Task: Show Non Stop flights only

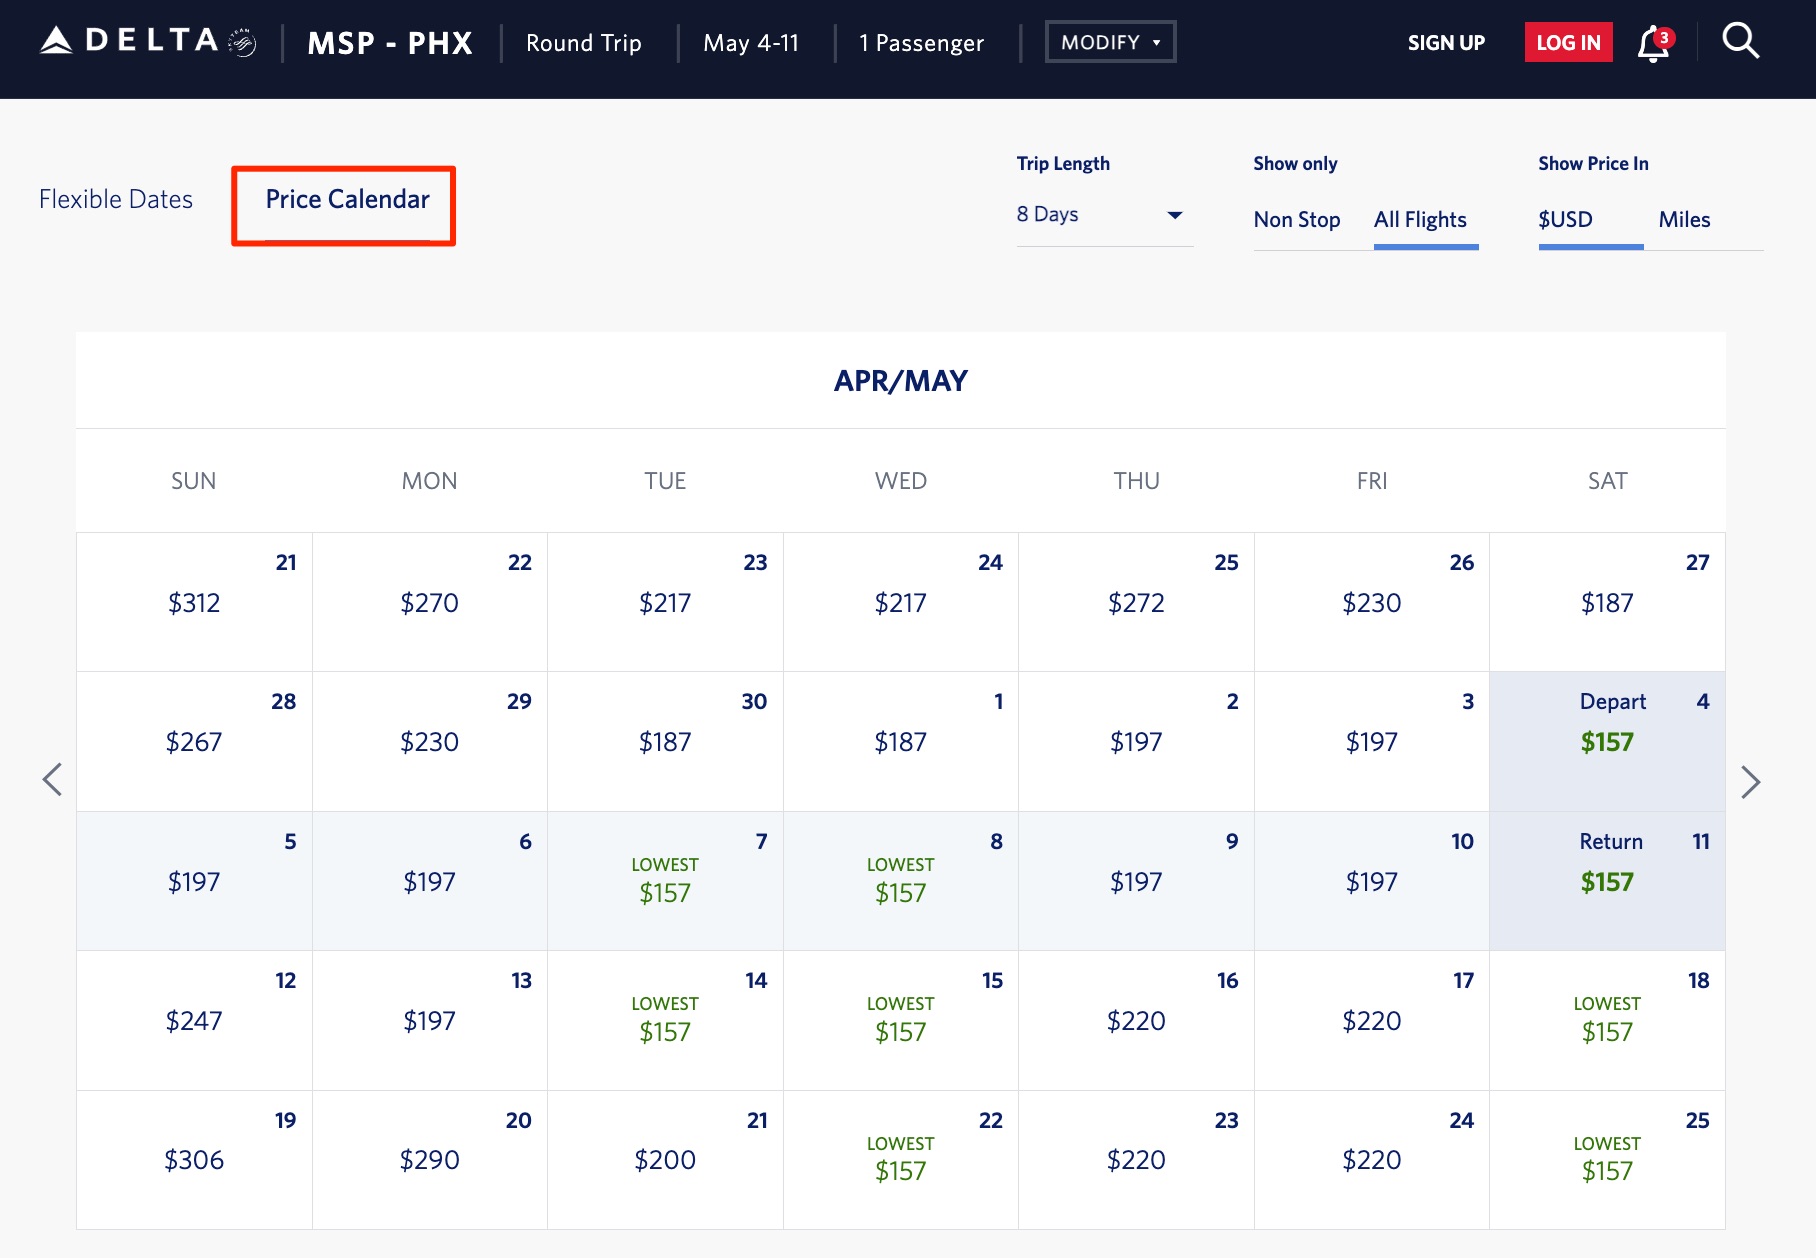Action: 1297,219
